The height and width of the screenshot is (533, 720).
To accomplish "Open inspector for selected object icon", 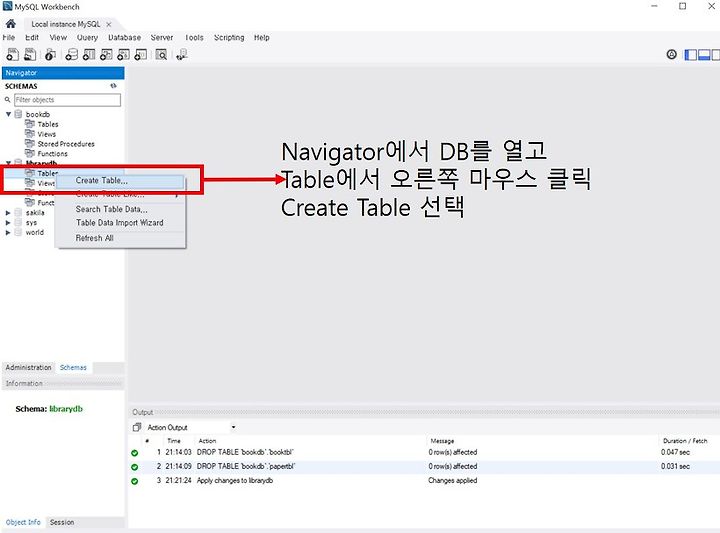I will coord(50,55).
